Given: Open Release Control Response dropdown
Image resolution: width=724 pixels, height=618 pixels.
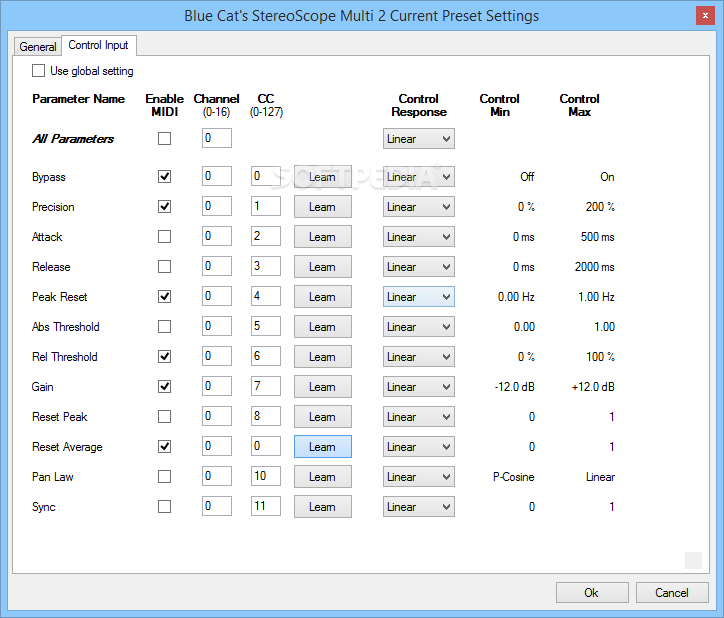Looking at the screenshot, I should pos(419,267).
